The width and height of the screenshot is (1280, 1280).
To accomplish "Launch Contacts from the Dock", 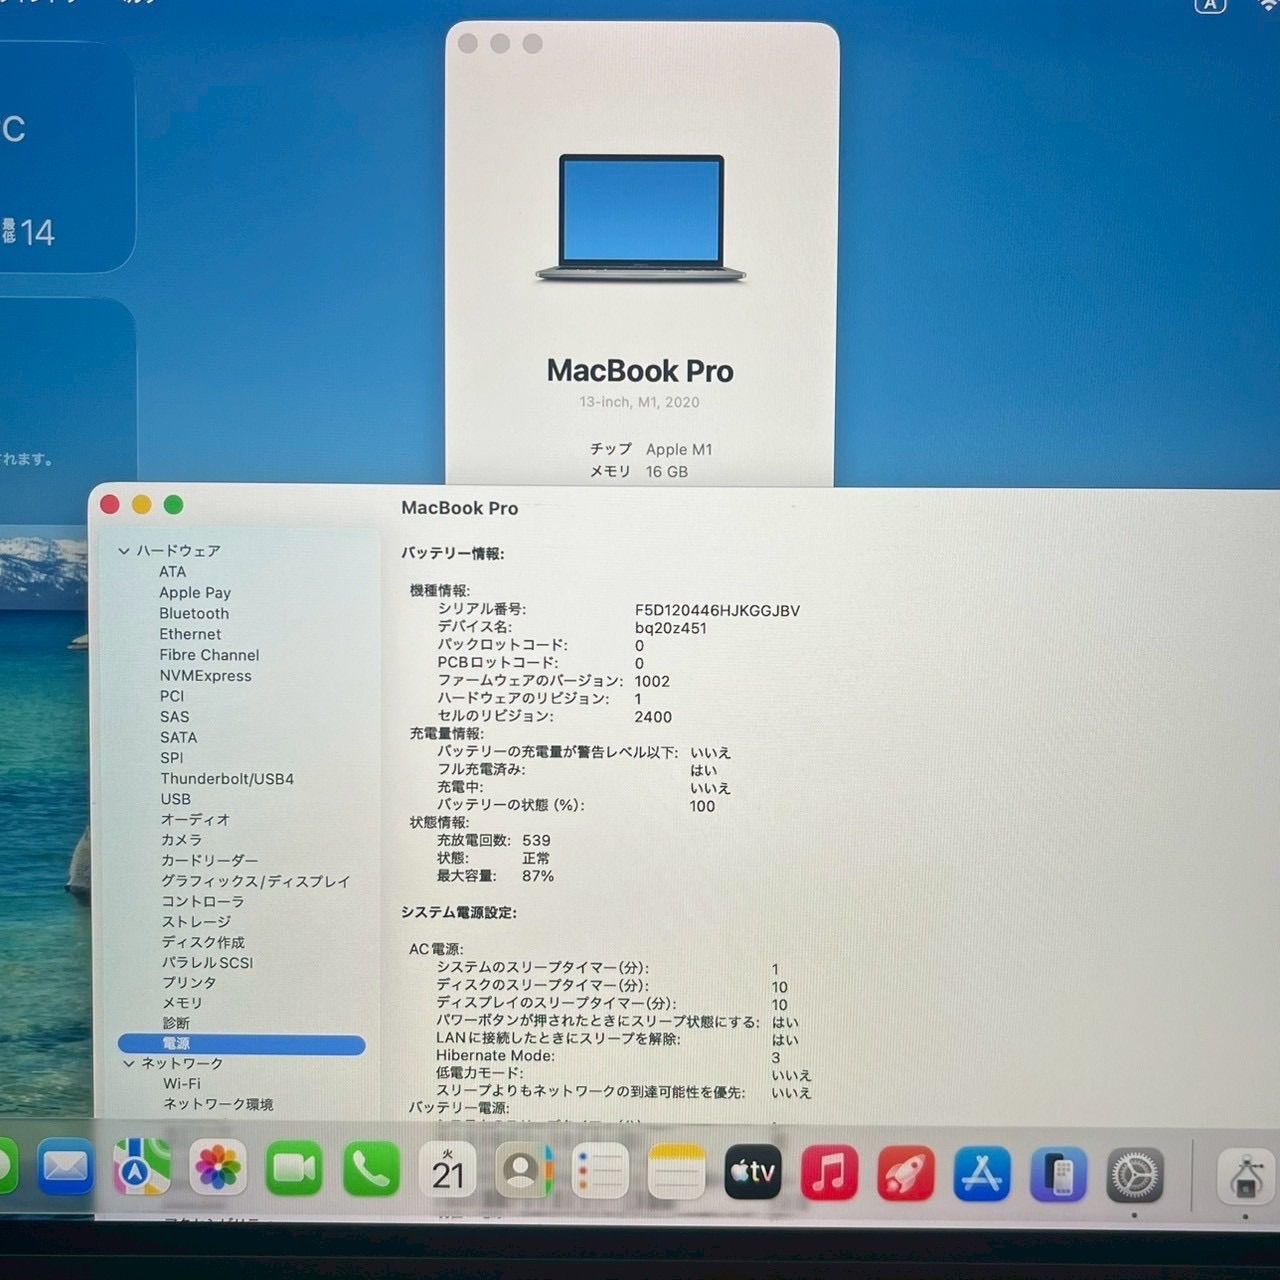I will (523, 1171).
